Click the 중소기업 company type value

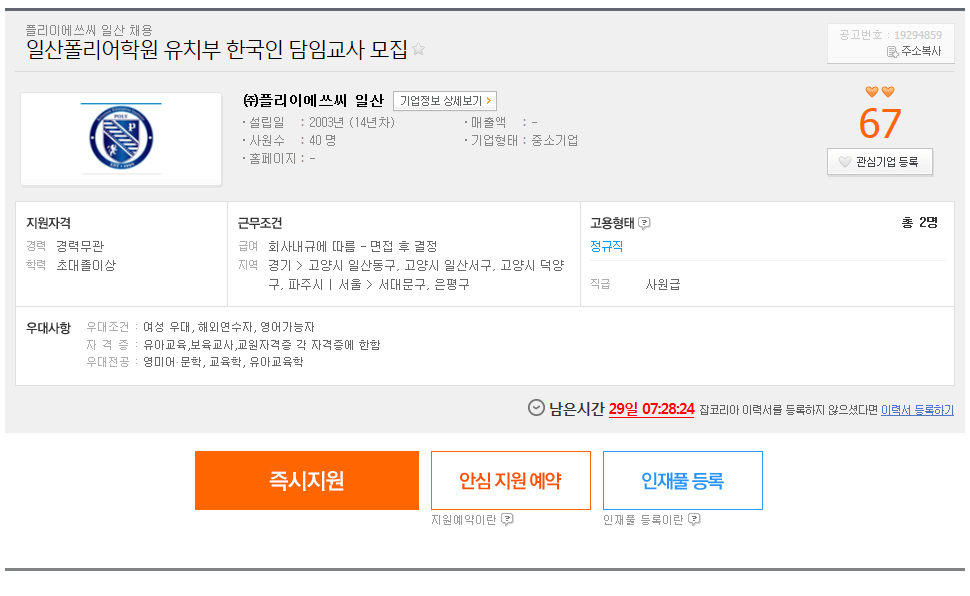[x=554, y=140]
